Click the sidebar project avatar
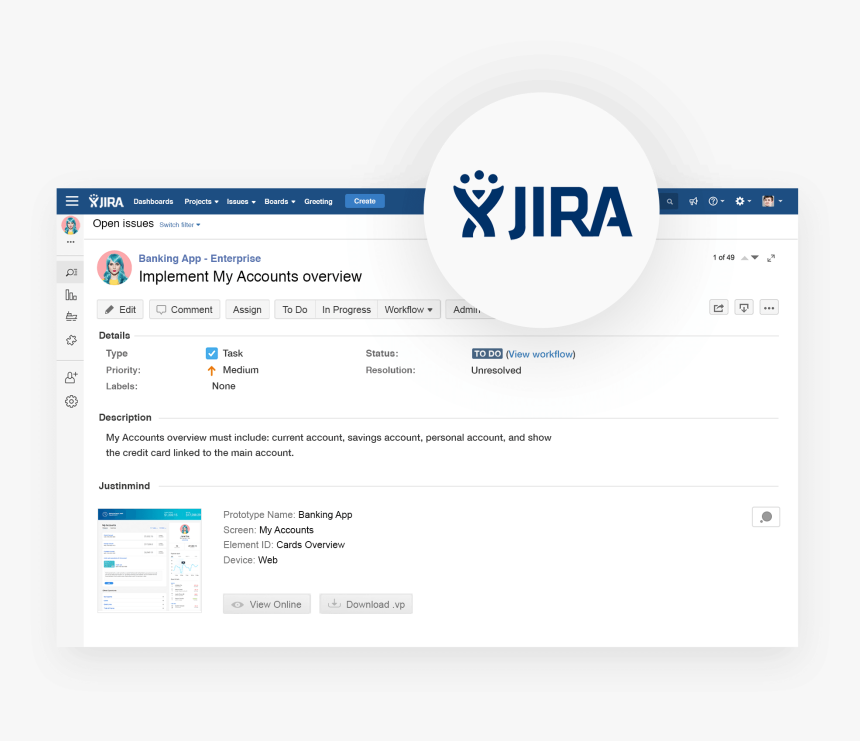 tap(71, 225)
